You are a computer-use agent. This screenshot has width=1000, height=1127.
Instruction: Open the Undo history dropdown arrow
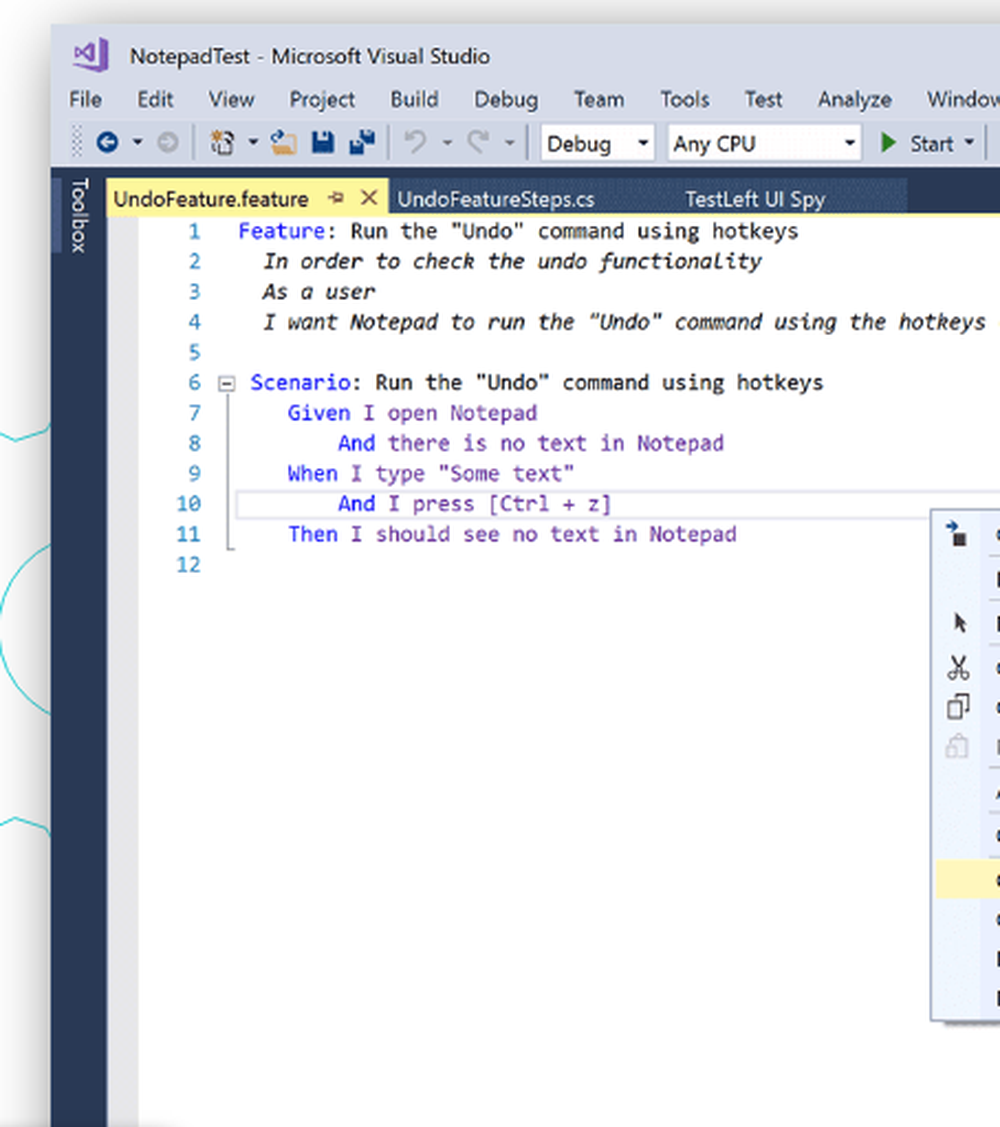click(x=447, y=143)
